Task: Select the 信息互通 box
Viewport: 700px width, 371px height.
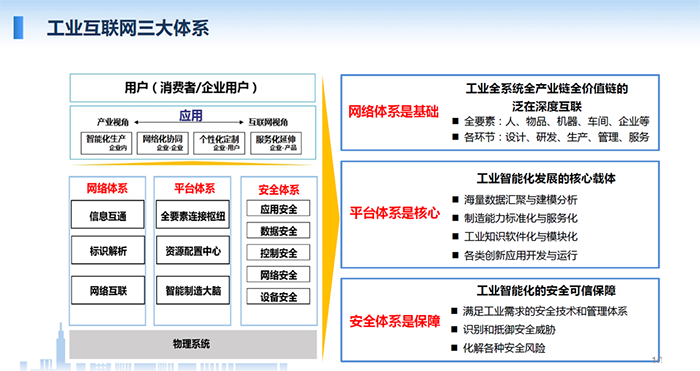Action: point(108,215)
